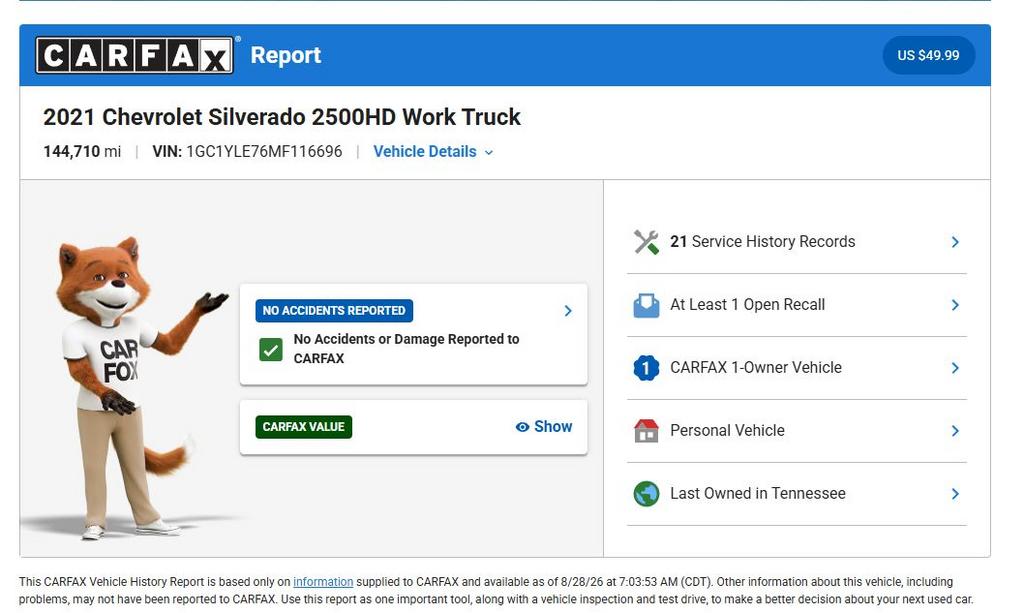Open Last Owned in Tennessee arrow
This screenshot has width=1024, height=613.
(955, 494)
